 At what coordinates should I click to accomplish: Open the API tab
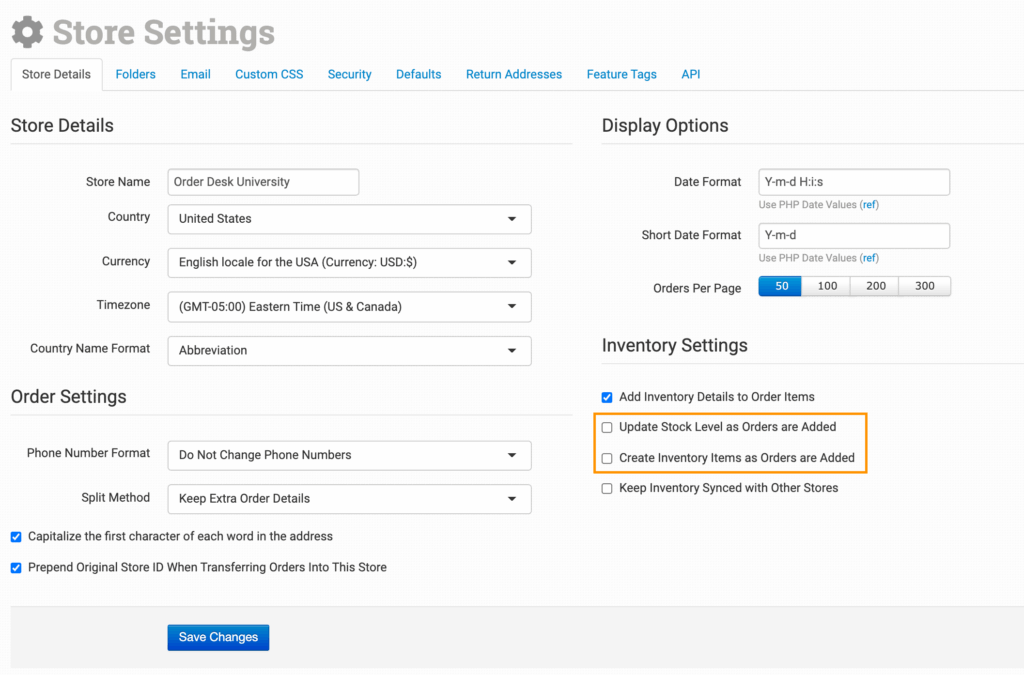tap(690, 74)
